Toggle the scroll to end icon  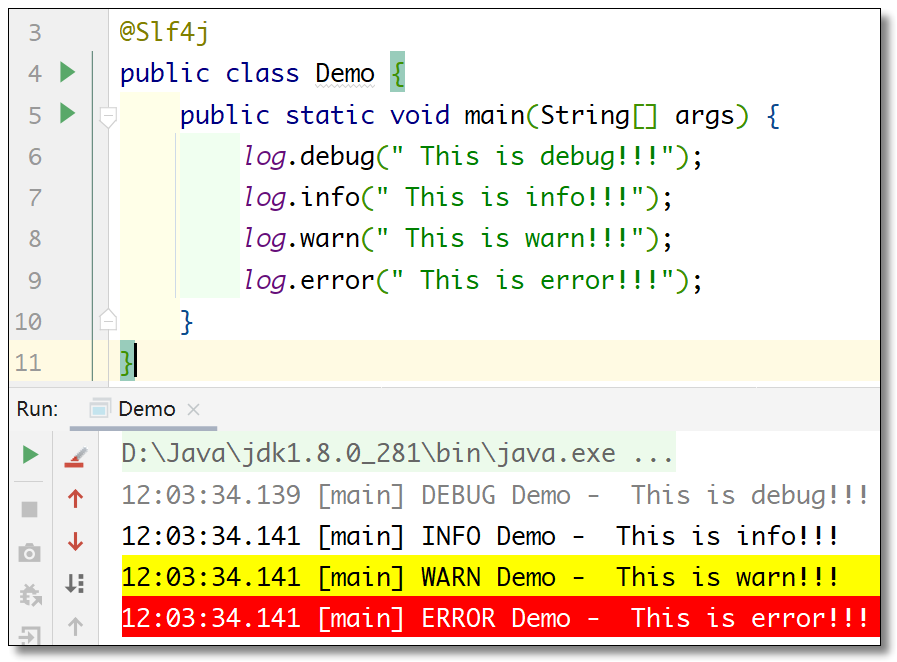(75, 584)
